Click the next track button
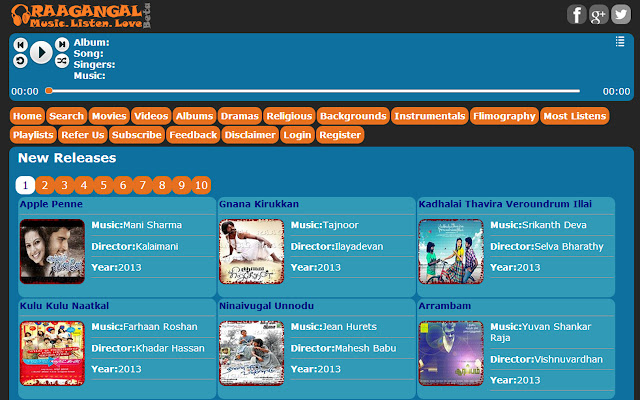Viewport: 640px width, 400px height. (62, 44)
